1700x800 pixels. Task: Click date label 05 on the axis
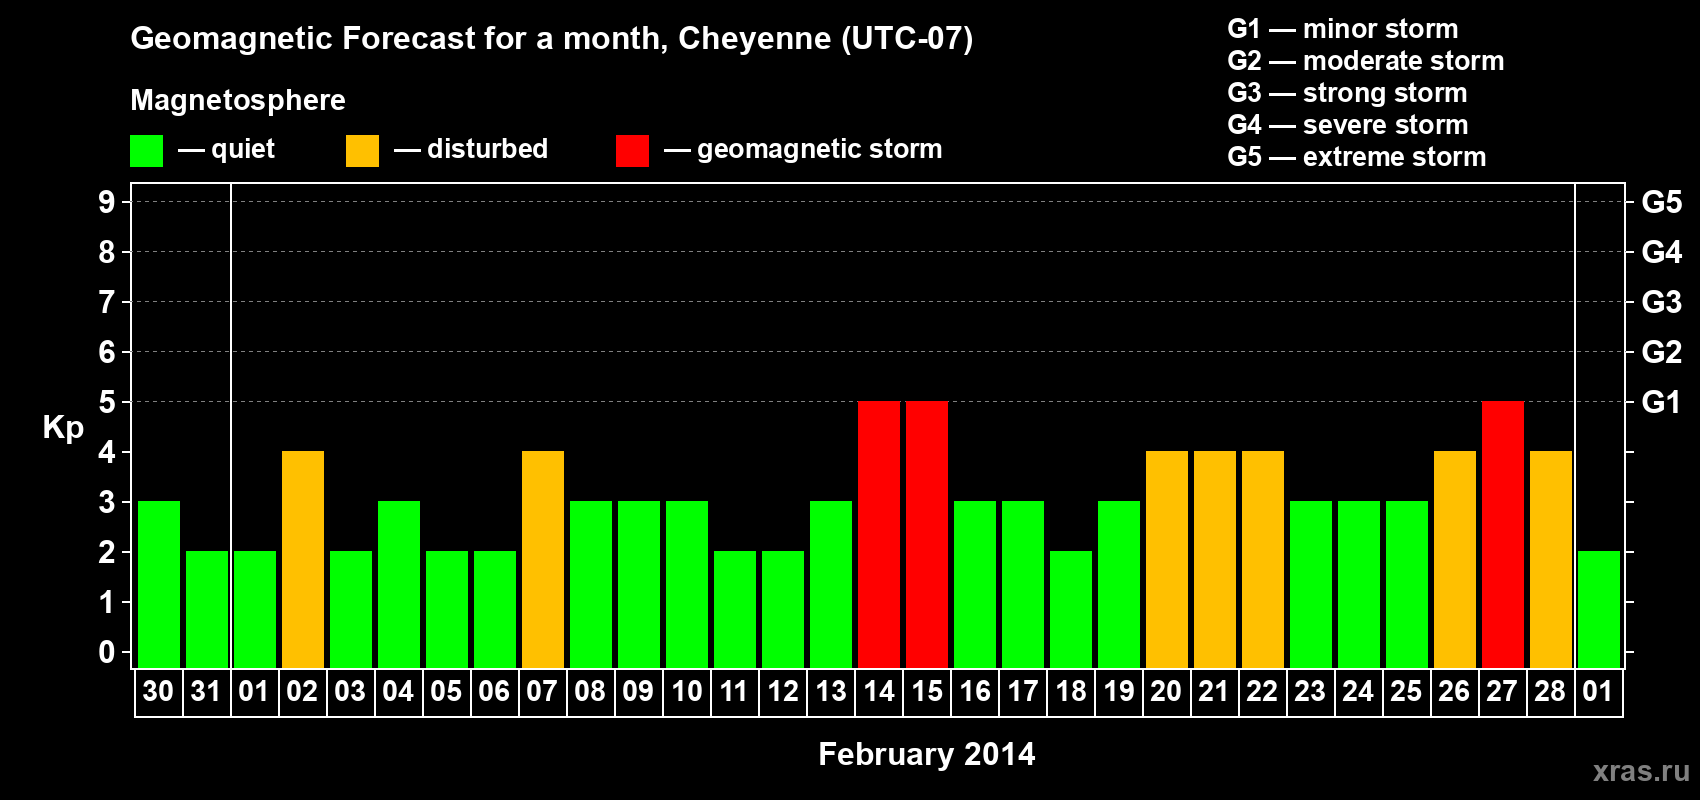pos(446,692)
